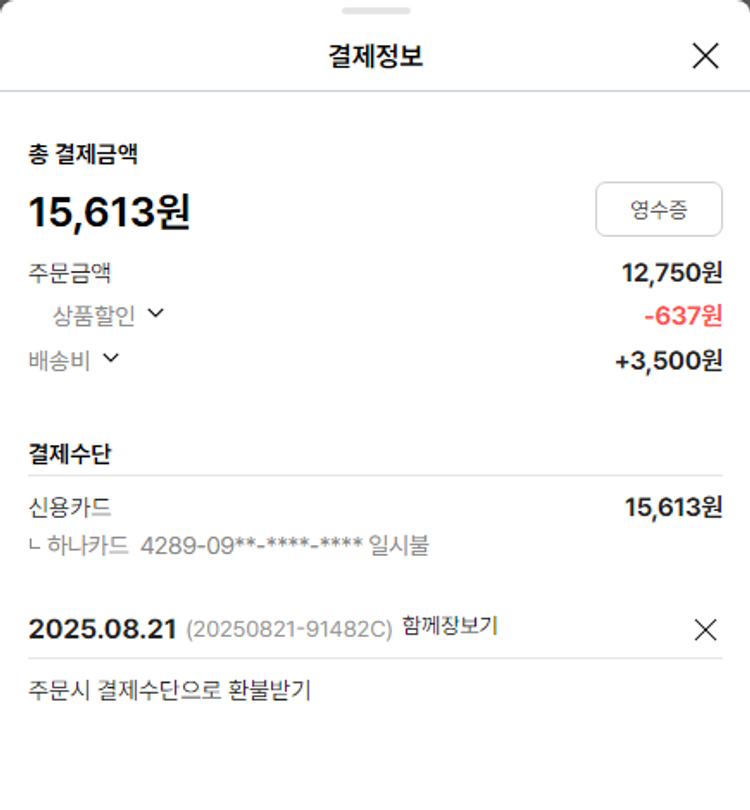750x810 pixels.
Task: Close the 결제정보 sheet with the X
Action: tap(705, 56)
